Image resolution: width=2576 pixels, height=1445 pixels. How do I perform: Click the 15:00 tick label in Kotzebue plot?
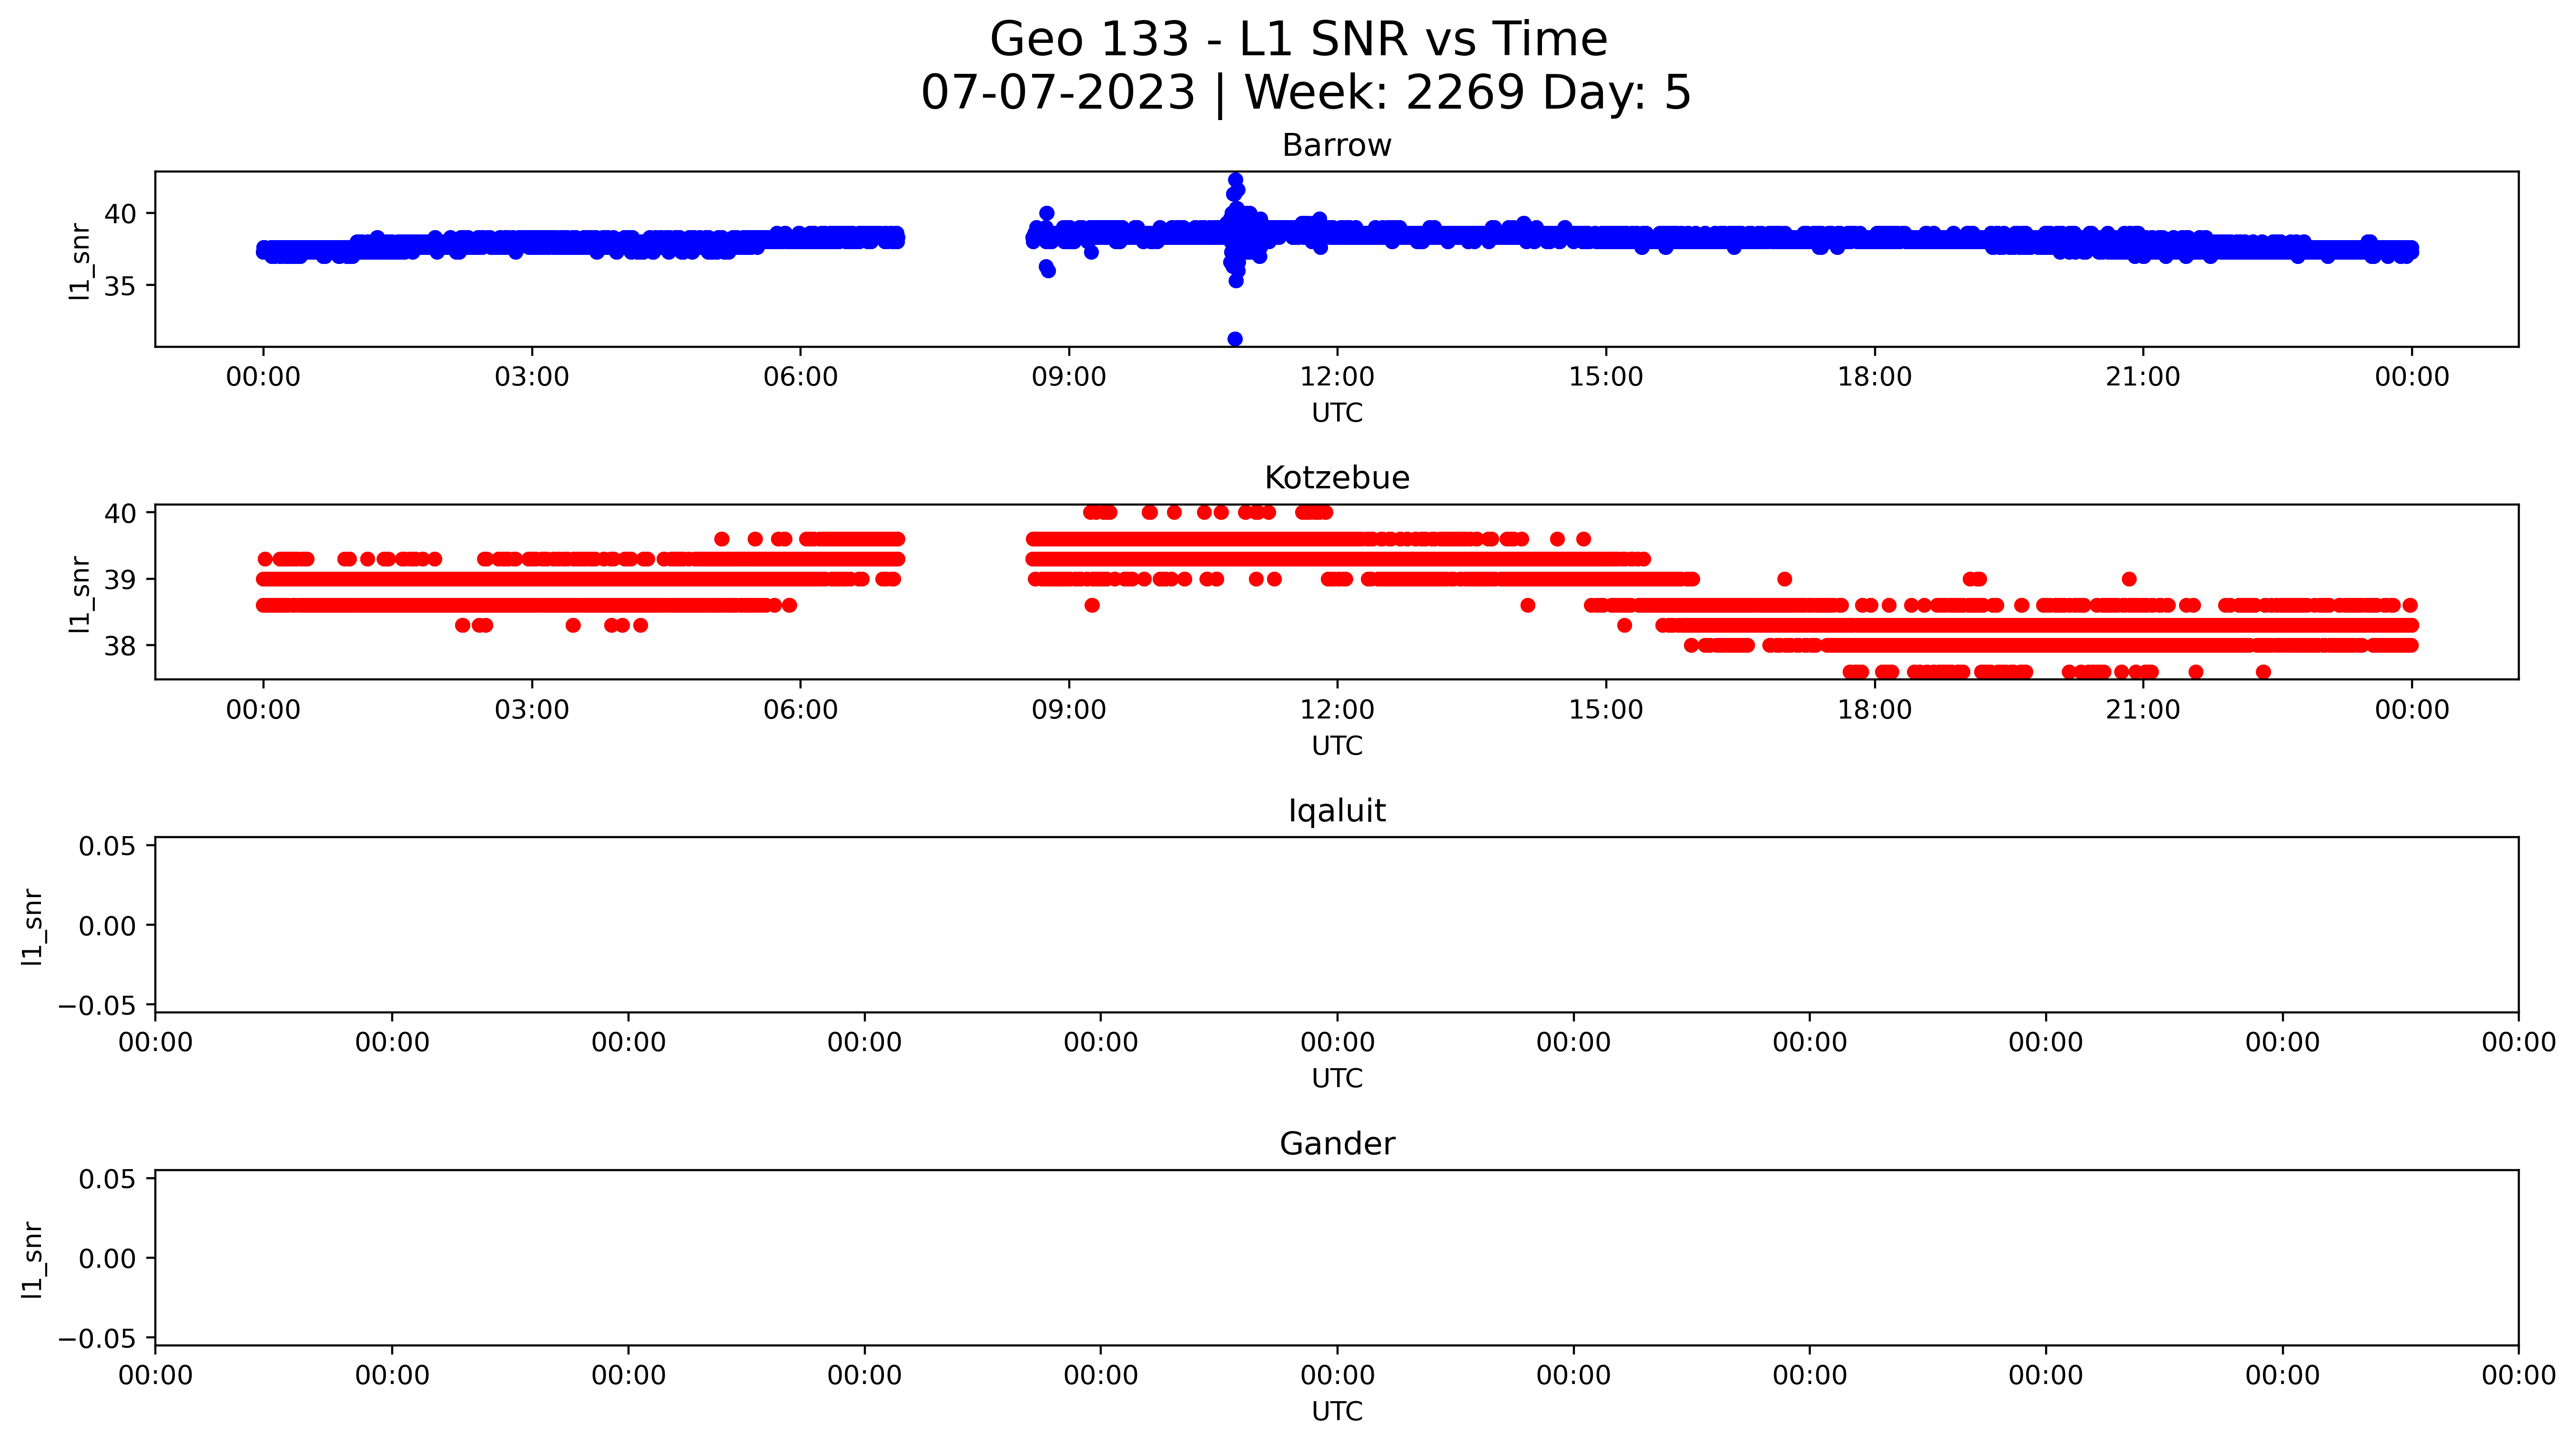1606,710
